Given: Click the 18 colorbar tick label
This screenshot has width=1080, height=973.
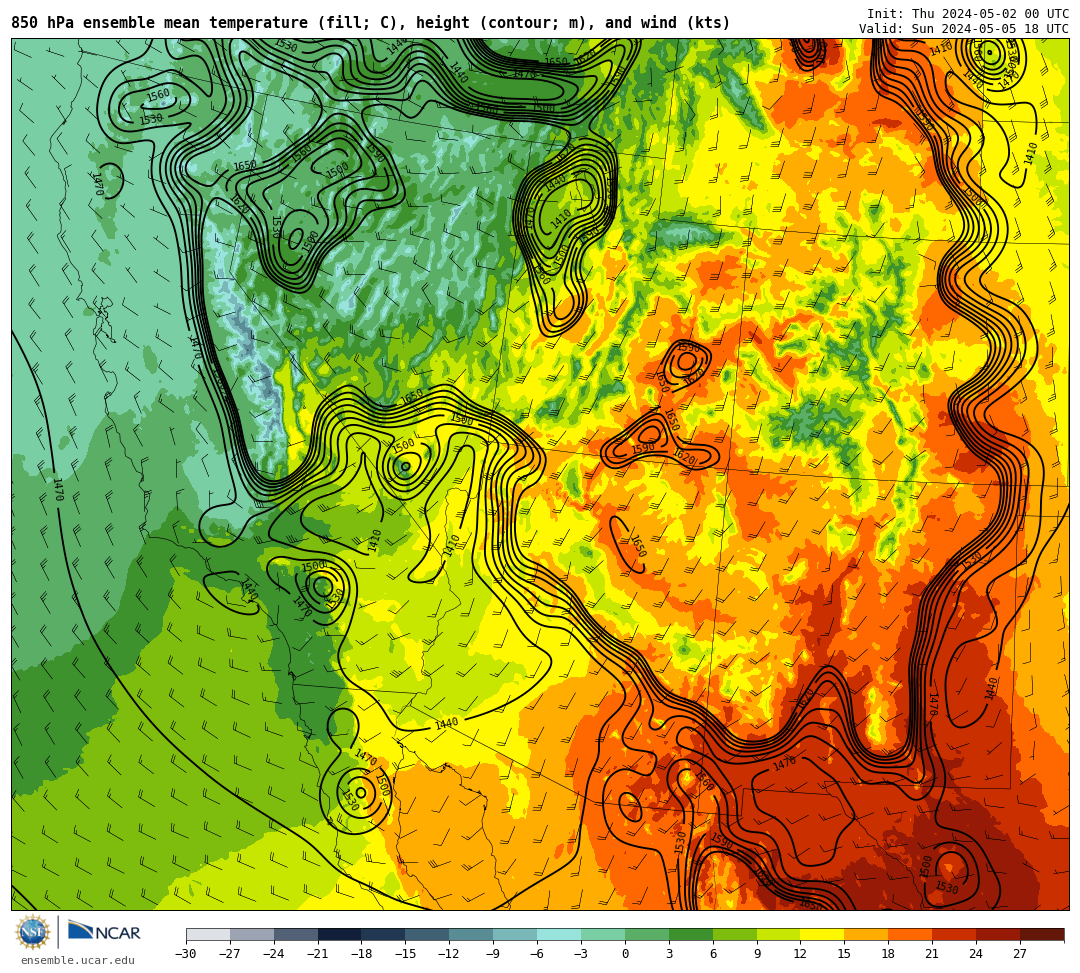Looking at the screenshot, I should pyautogui.click(x=889, y=954).
